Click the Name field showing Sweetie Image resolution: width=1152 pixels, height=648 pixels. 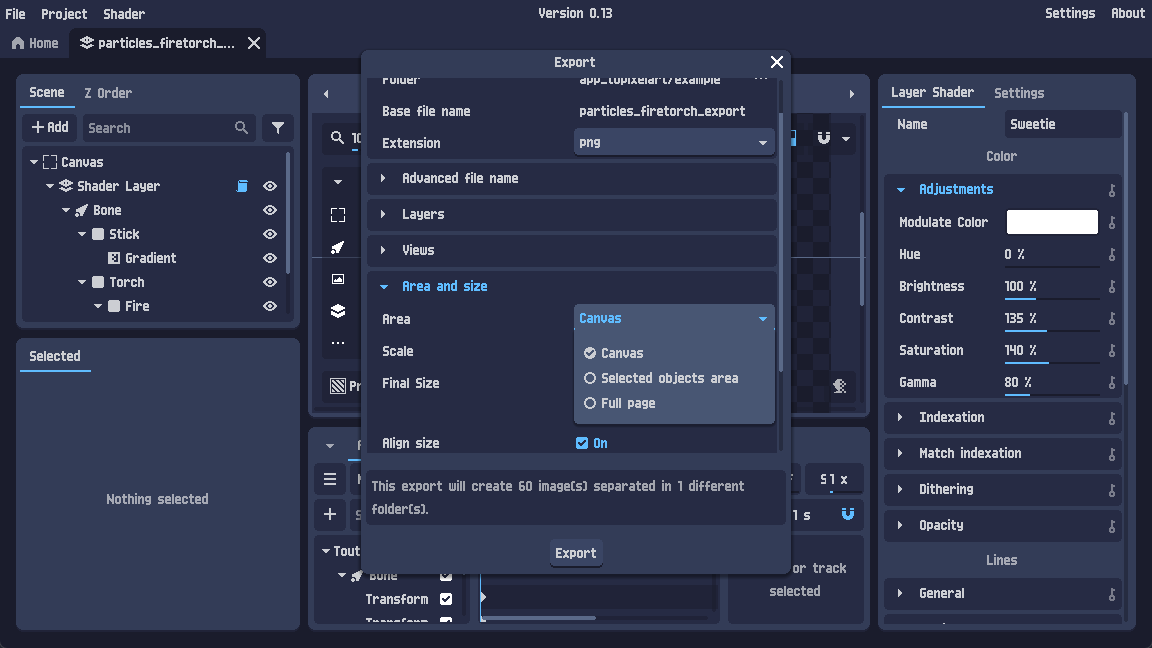click(x=1062, y=123)
